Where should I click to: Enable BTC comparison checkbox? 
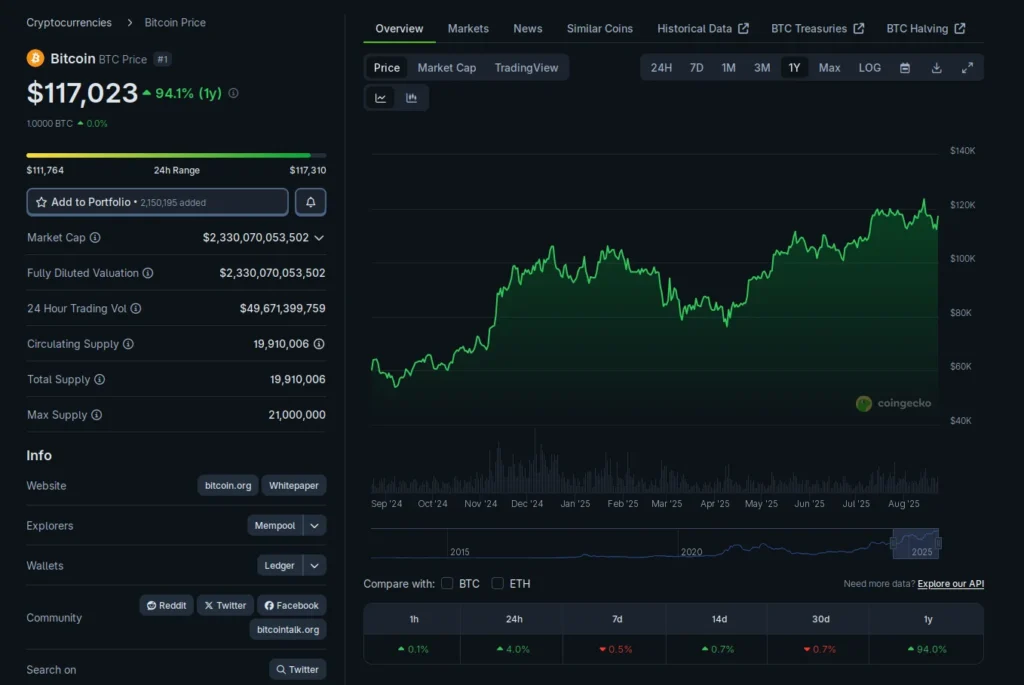point(447,583)
